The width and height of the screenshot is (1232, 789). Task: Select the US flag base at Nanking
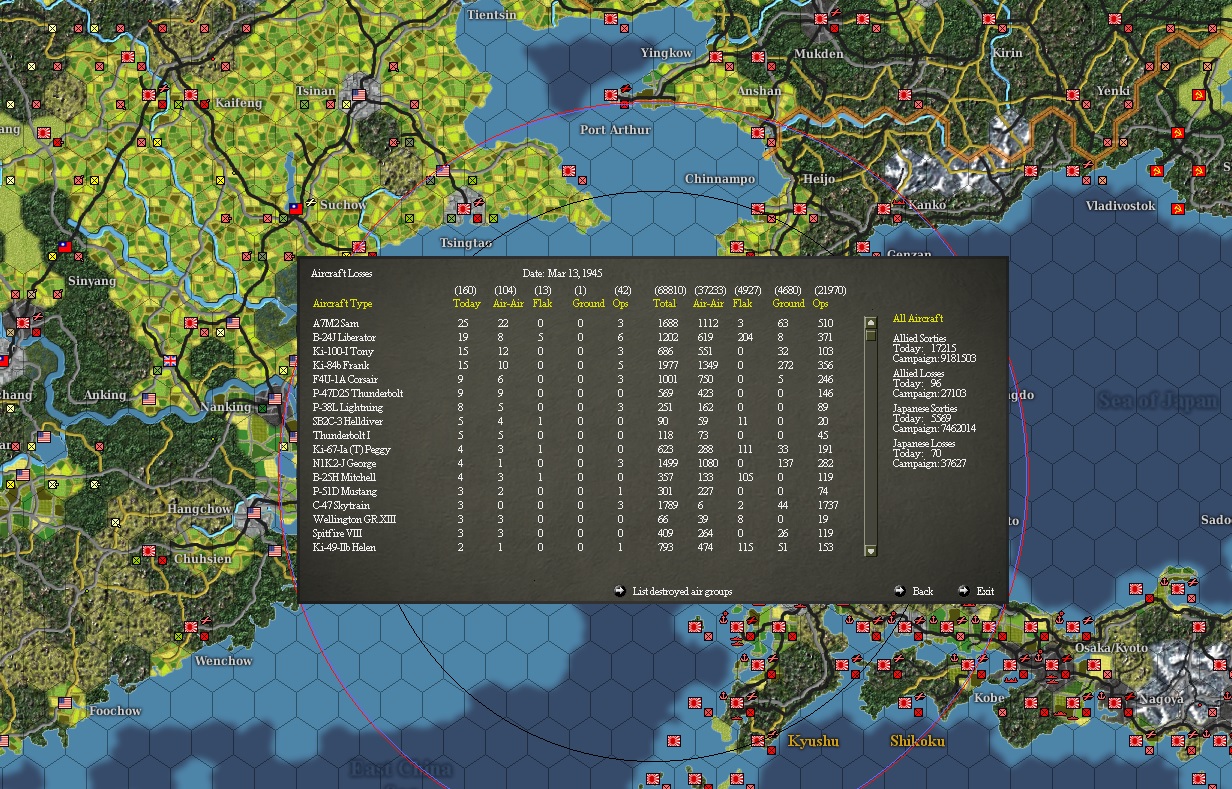pos(275,399)
